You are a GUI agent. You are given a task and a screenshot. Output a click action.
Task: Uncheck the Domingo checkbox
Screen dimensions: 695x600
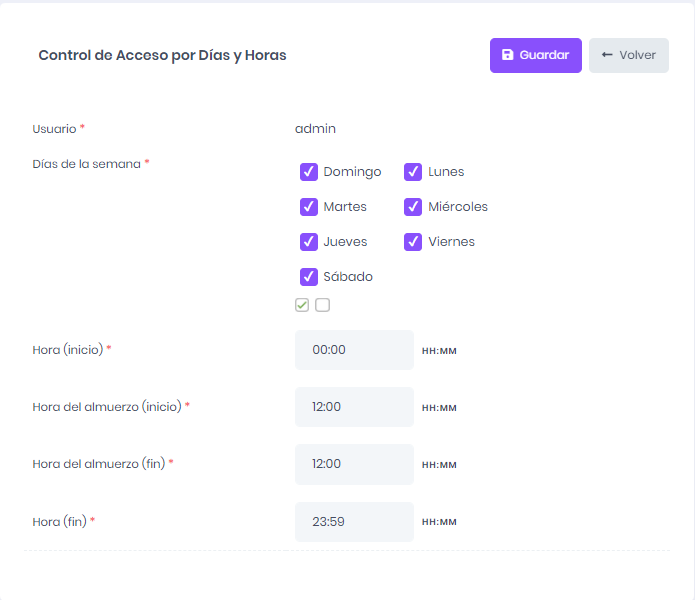point(309,172)
